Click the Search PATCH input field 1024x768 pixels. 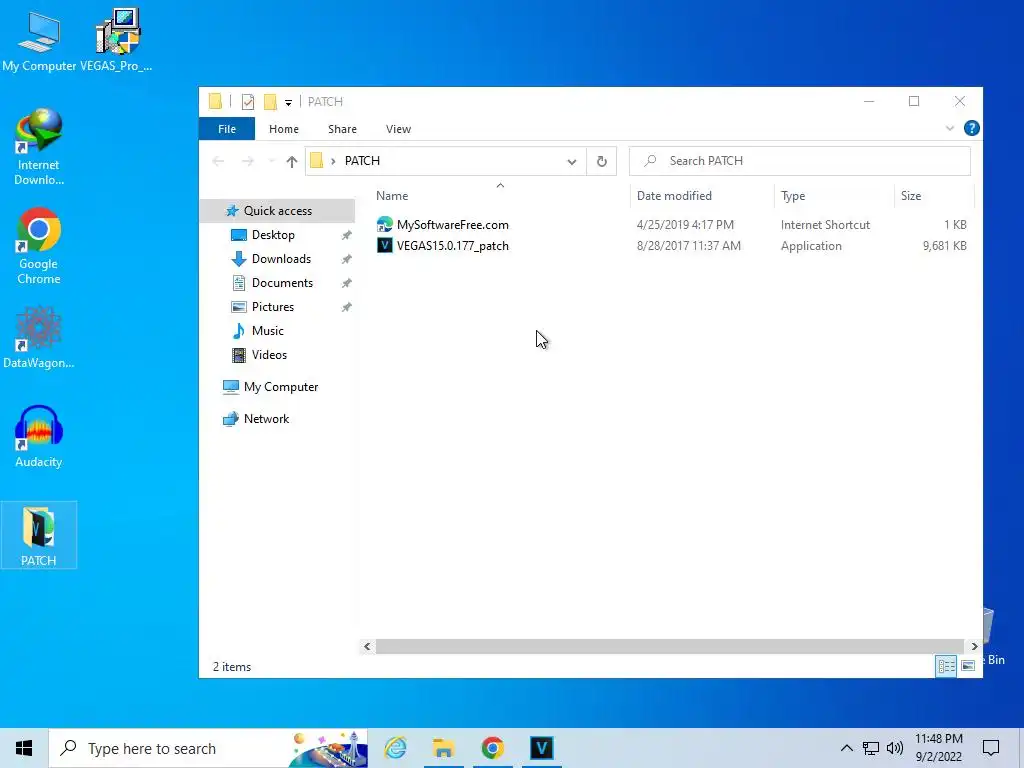799,161
